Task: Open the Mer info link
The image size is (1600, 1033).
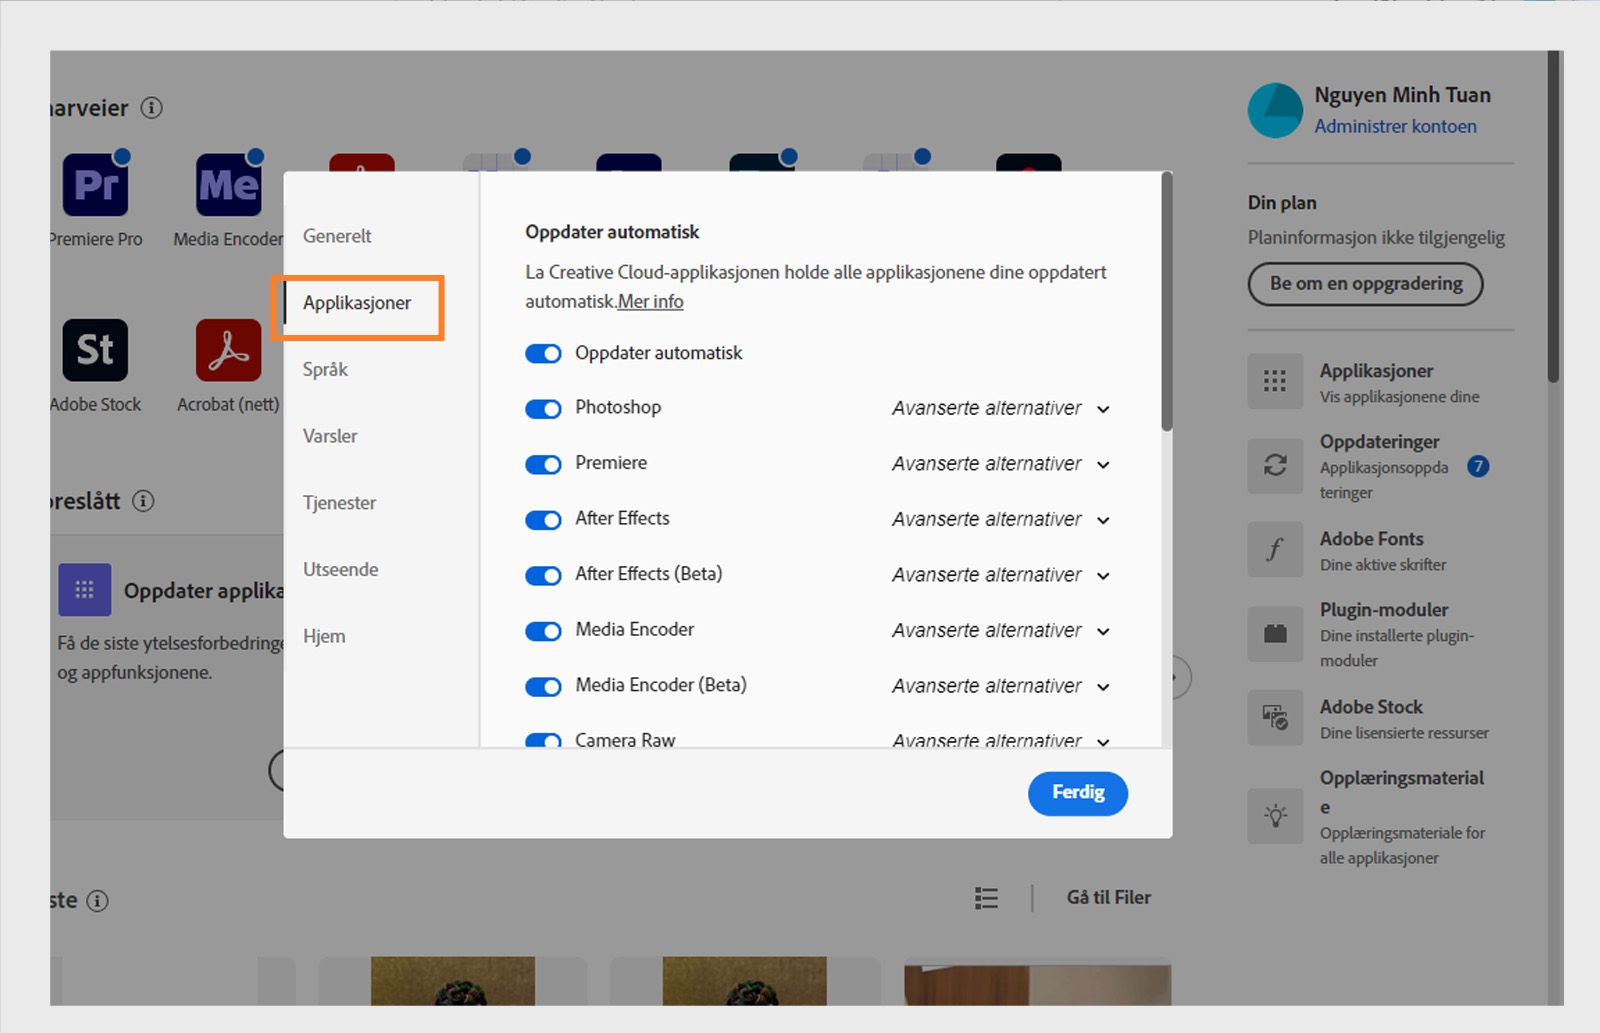Action: coord(650,301)
